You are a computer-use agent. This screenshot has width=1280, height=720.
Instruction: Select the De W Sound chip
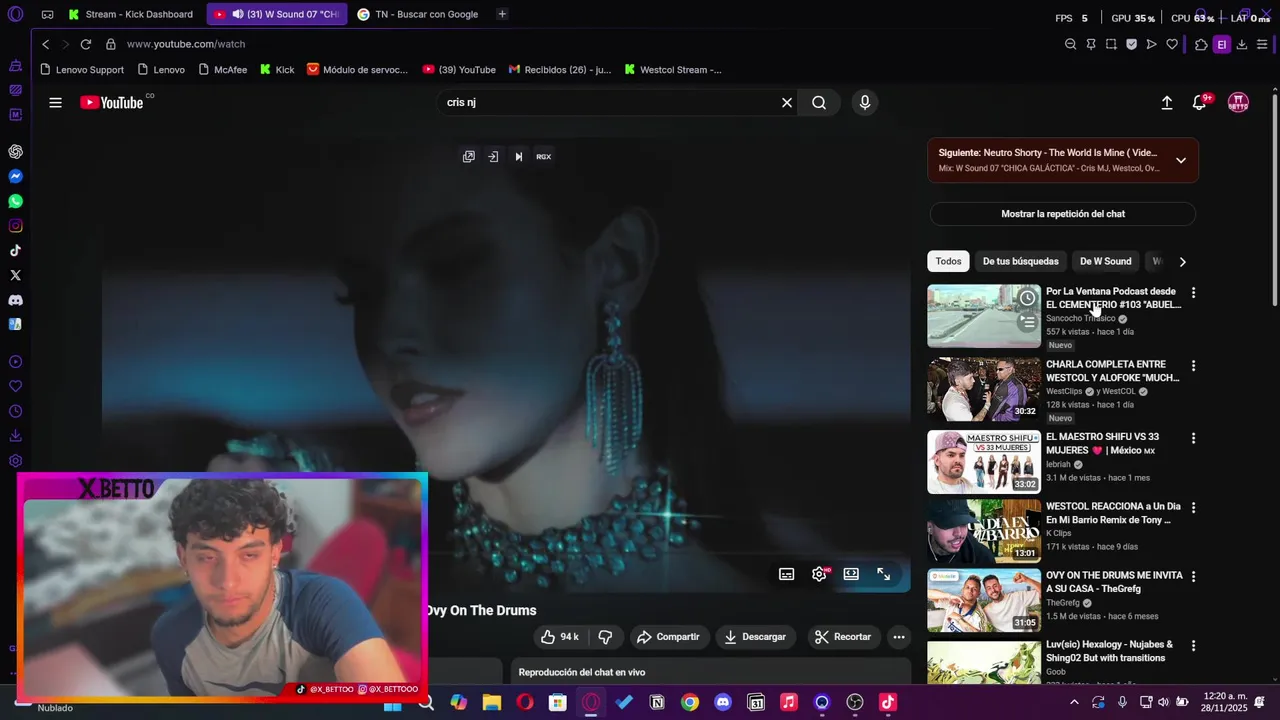point(1105,262)
